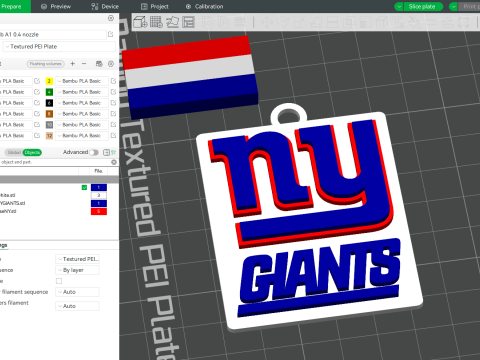
Task: Click the Arrange all objects icon
Action: coord(188,22)
